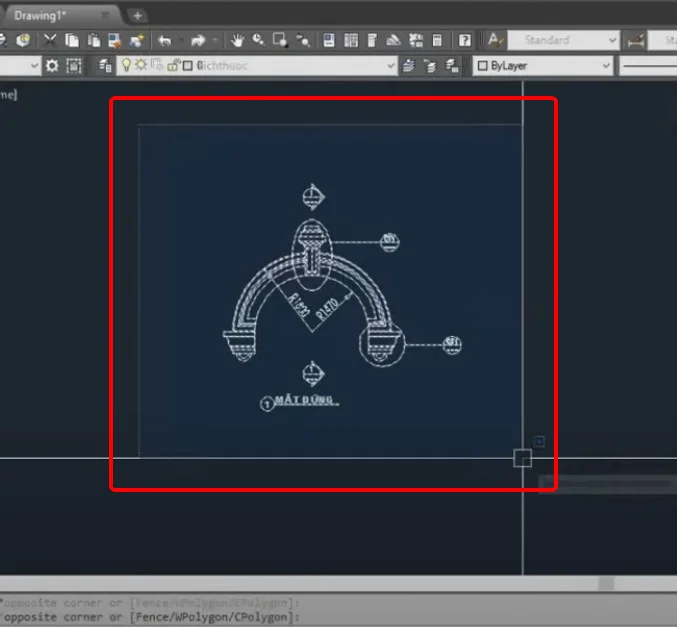Open the Tool Palettes window icon

pos(372,41)
